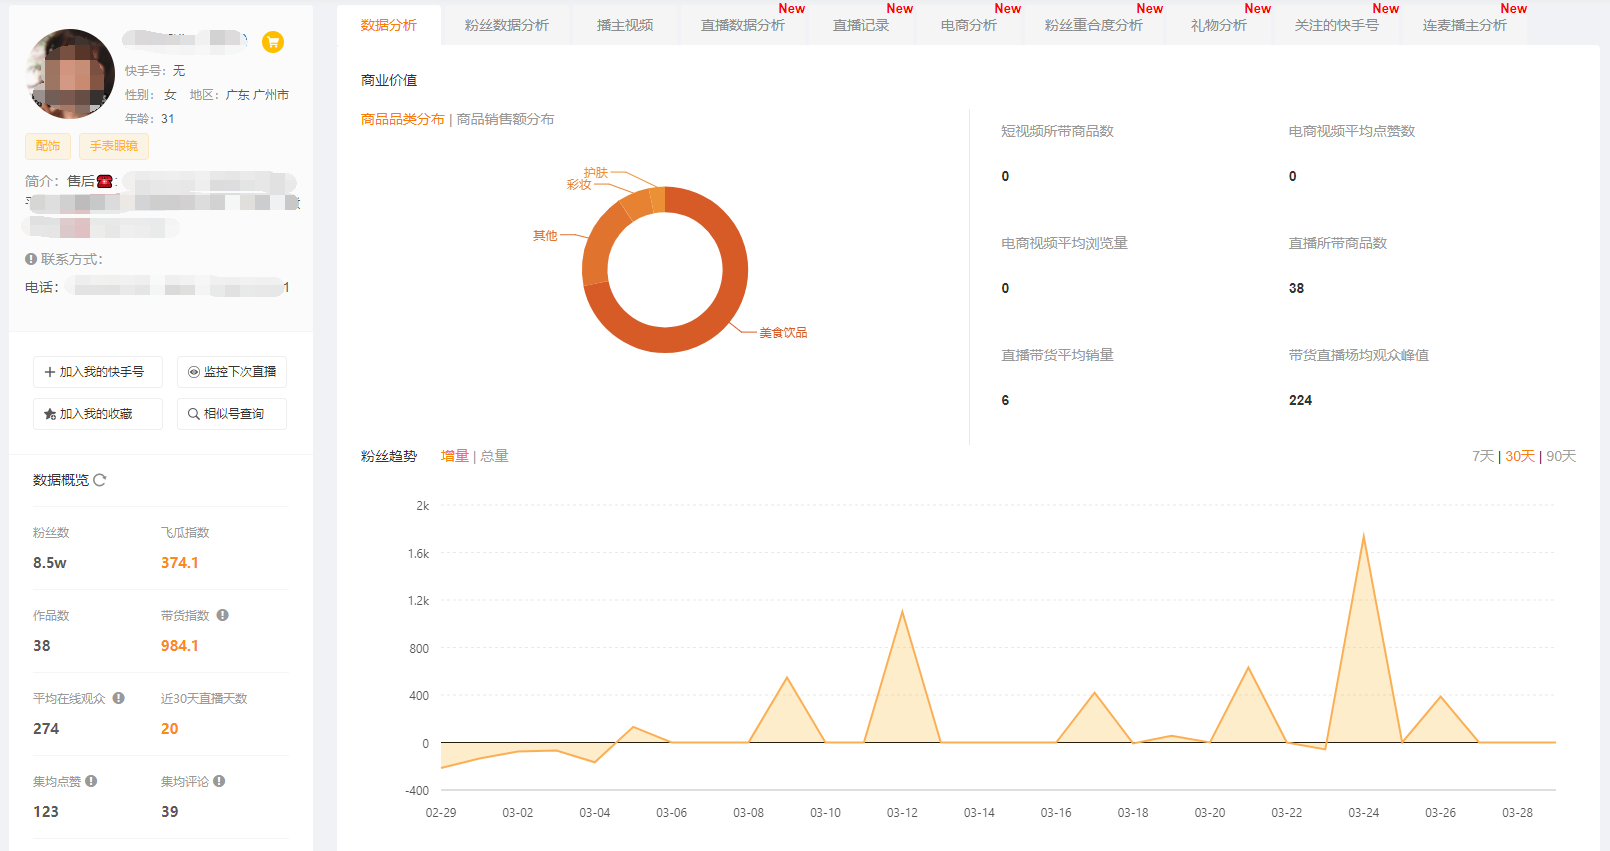Open the 直播数据分析 tab

(x=743, y=25)
